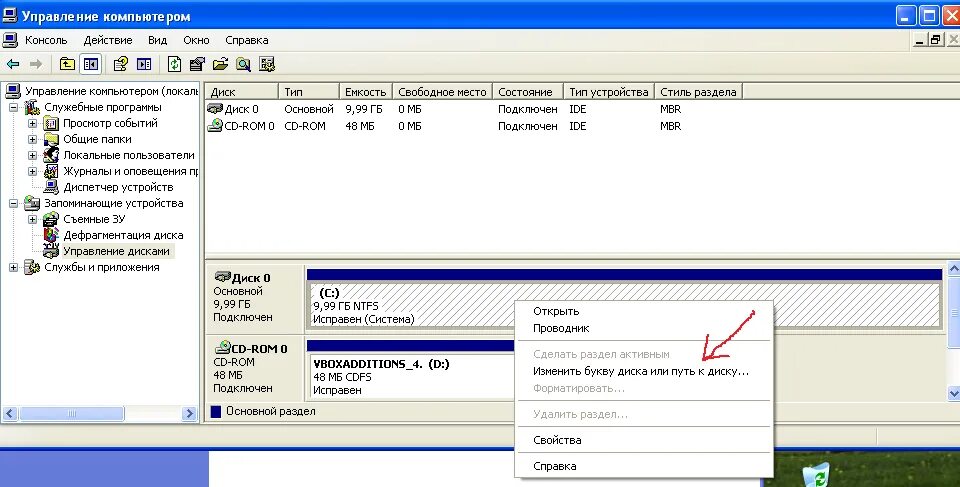Screen dimensions: 960x487
Task: Sort by the Диск column header
Action: tap(241, 92)
